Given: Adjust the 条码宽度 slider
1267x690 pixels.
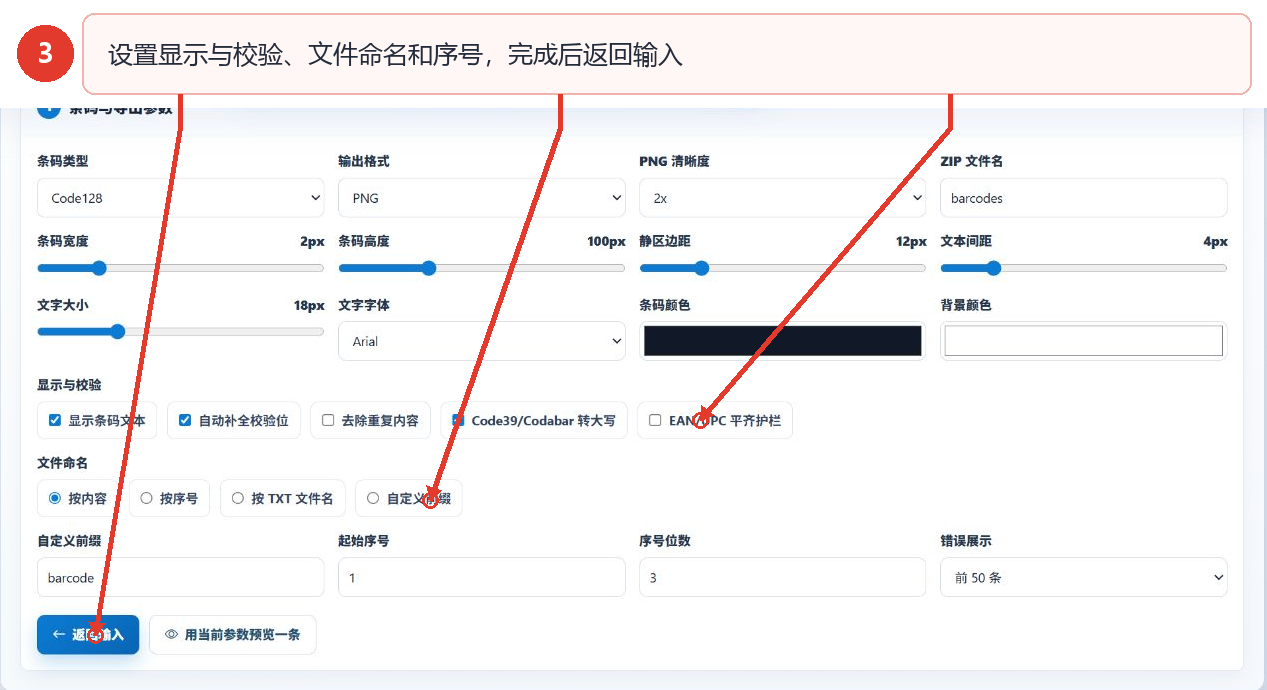Looking at the screenshot, I should [x=181, y=268].
